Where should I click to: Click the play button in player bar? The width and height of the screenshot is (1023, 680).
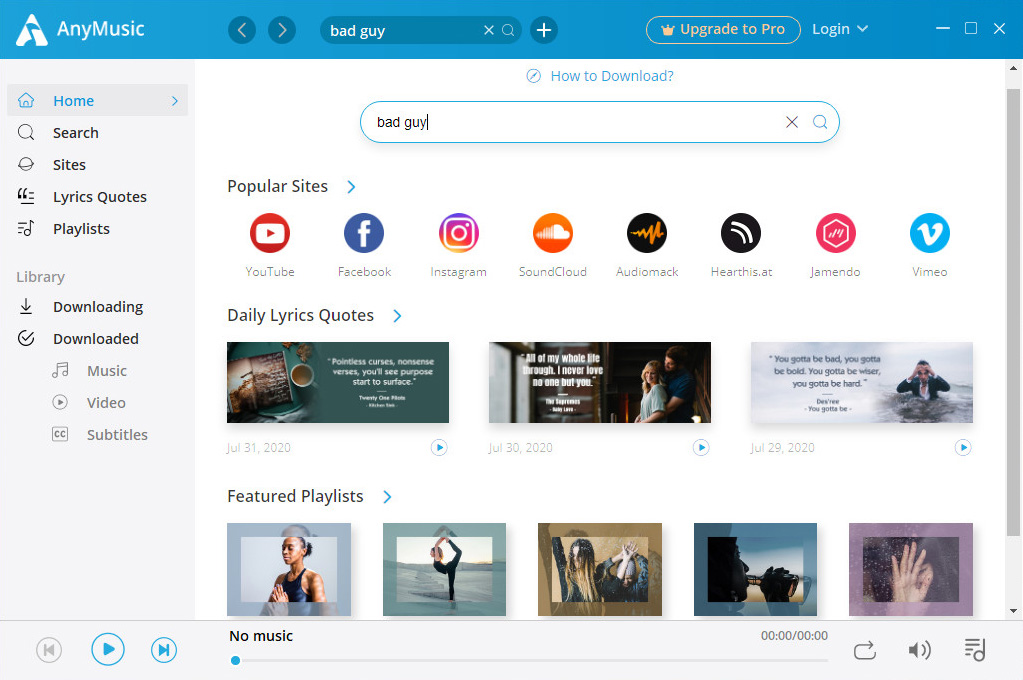[108, 649]
